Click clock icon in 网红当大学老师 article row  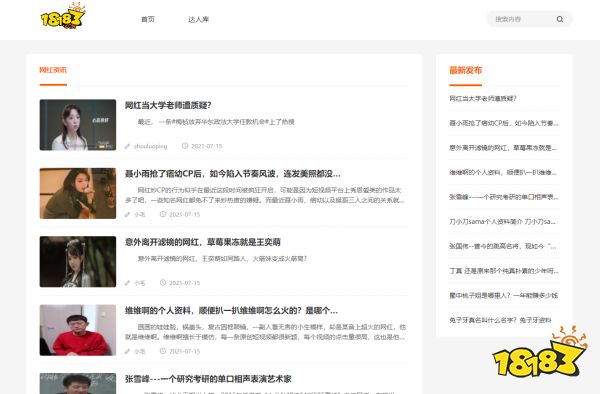pyautogui.click(x=185, y=146)
